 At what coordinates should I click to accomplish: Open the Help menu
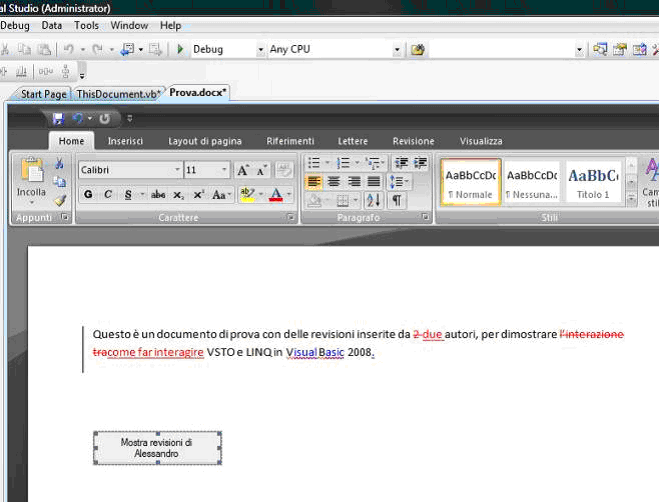pos(170,26)
